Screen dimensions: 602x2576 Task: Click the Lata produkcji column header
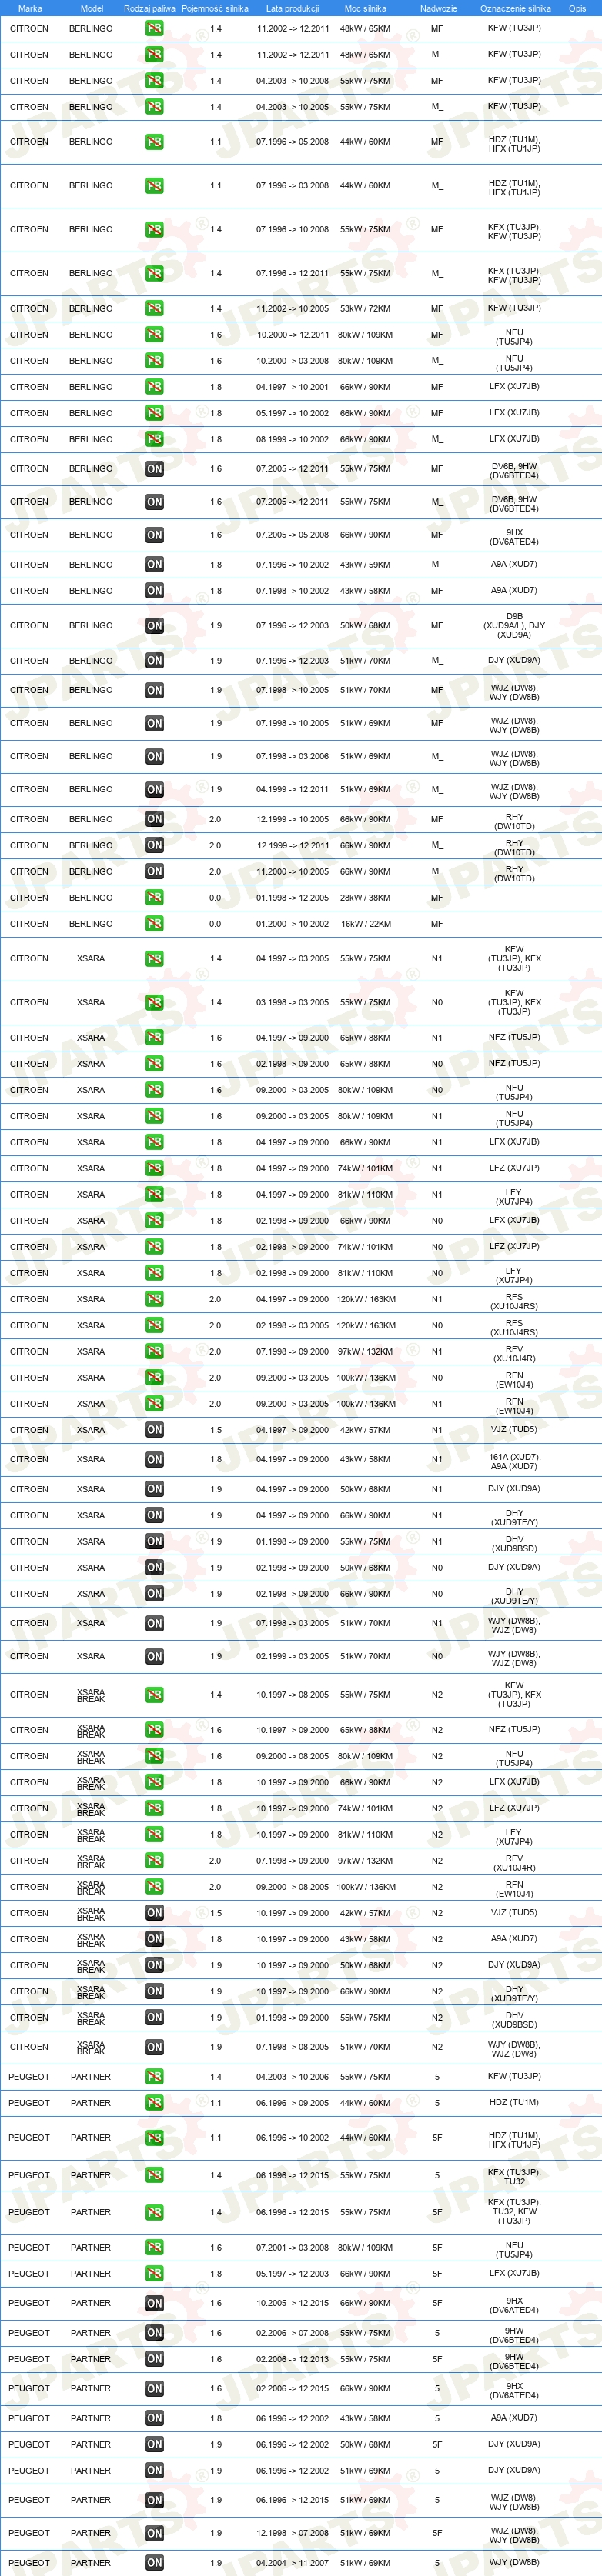click(x=293, y=8)
